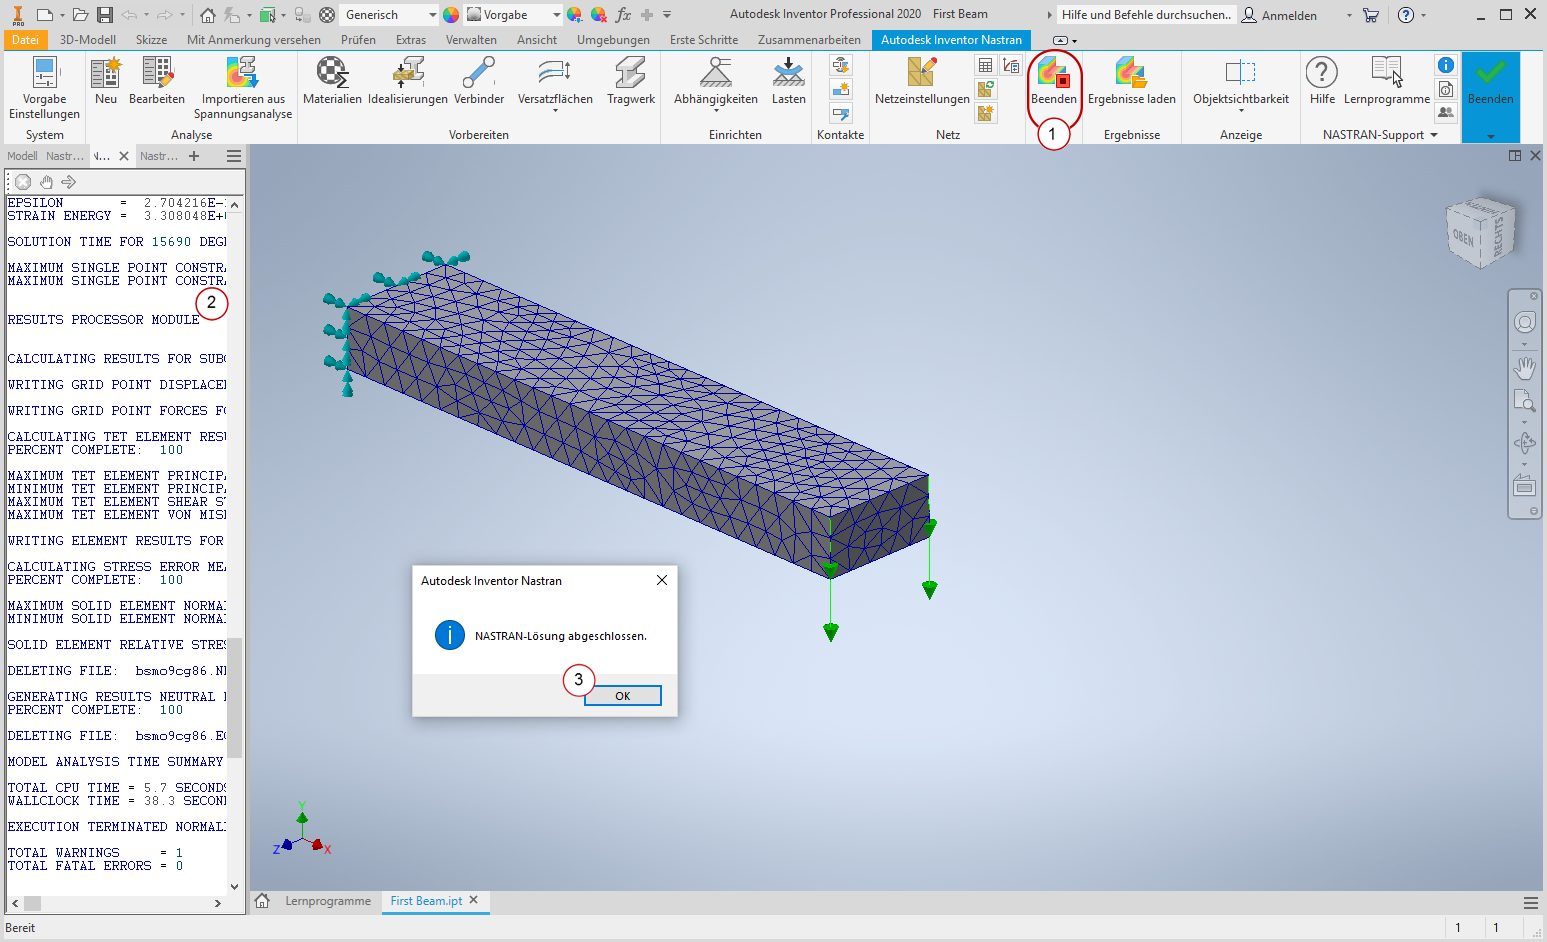Click the bottom-right document list menu icon
The height and width of the screenshot is (942, 1547).
(1530, 902)
